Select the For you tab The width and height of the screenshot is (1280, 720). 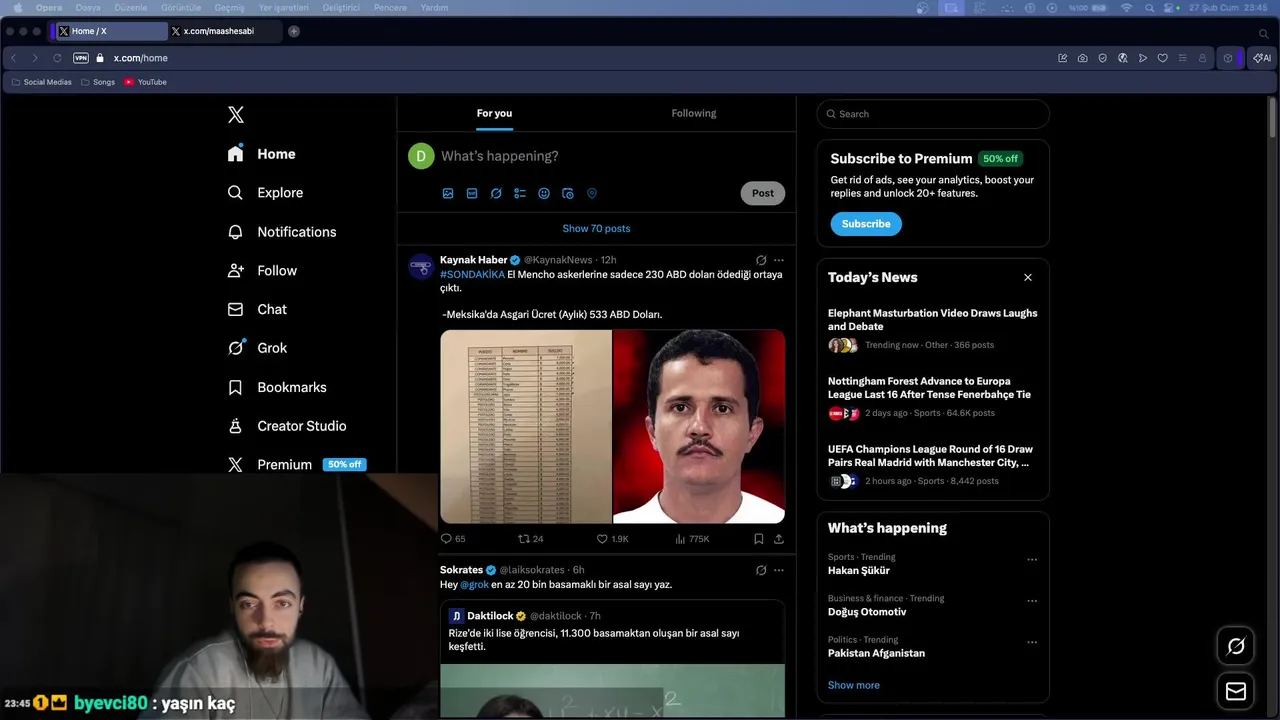(494, 113)
